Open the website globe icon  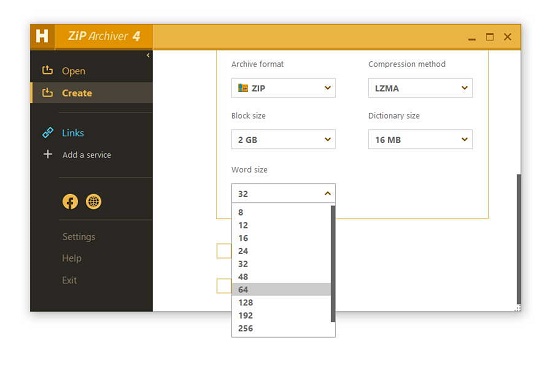[x=93, y=202]
